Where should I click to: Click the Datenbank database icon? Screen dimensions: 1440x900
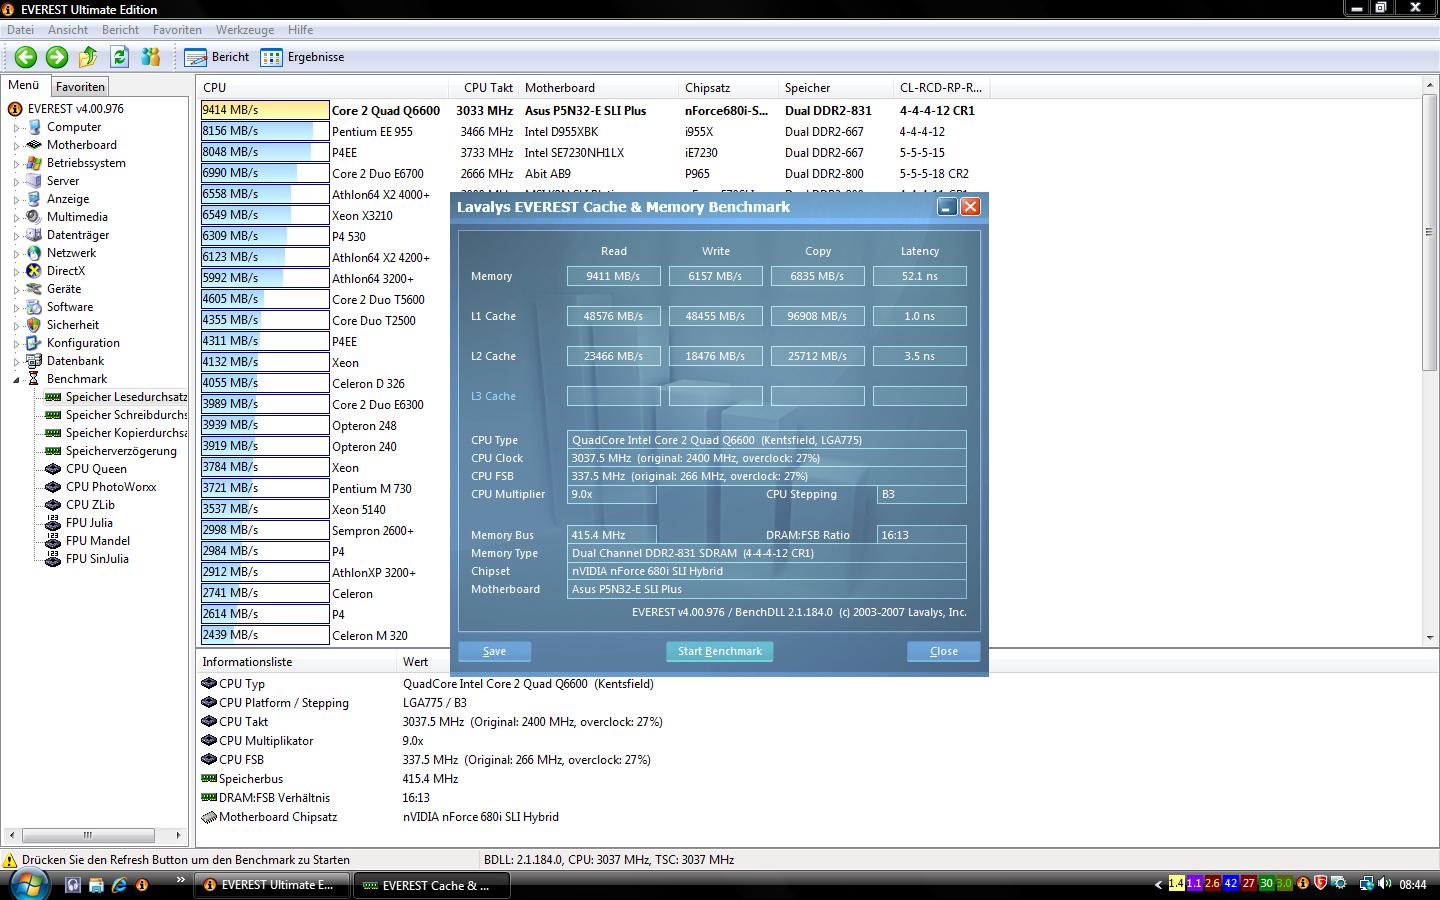[34, 361]
